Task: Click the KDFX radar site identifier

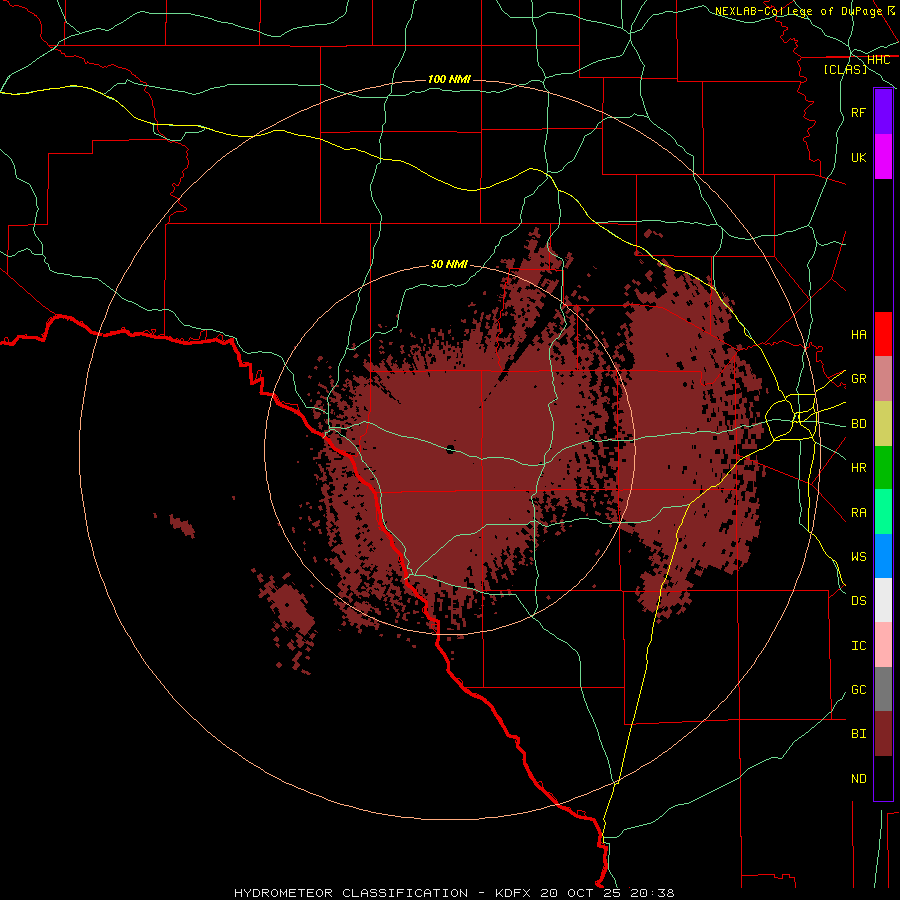Action: (513, 893)
